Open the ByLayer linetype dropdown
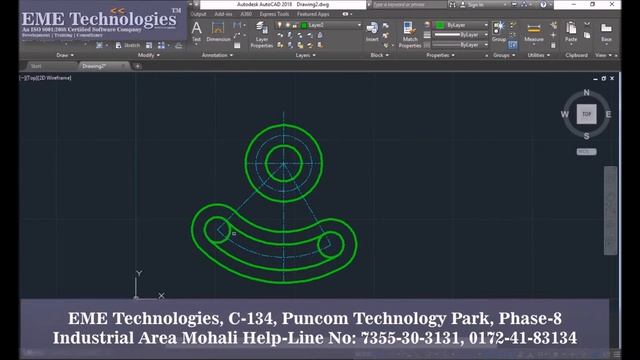This screenshot has width=640, height=360. (x=460, y=45)
